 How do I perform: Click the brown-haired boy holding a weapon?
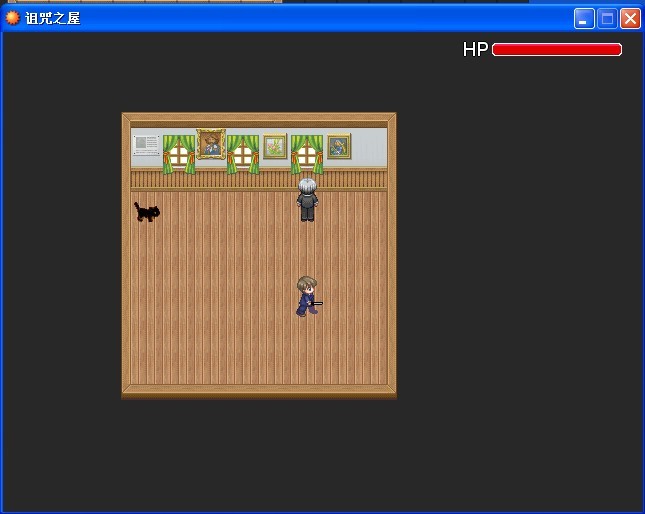309,296
